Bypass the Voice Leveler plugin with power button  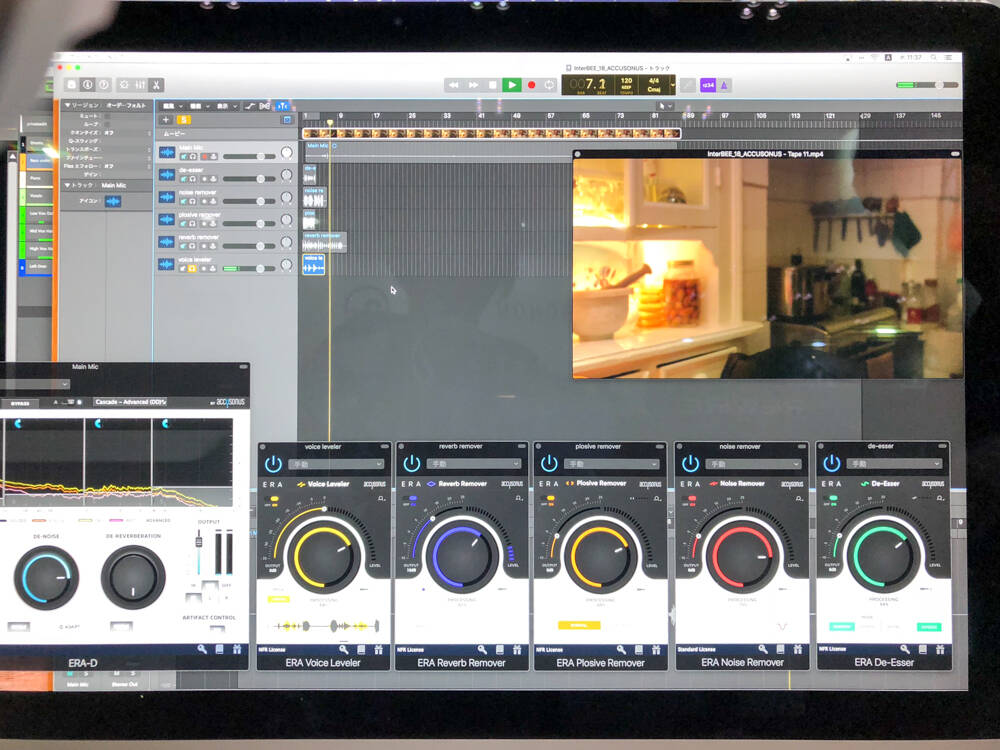coord(273,464)
